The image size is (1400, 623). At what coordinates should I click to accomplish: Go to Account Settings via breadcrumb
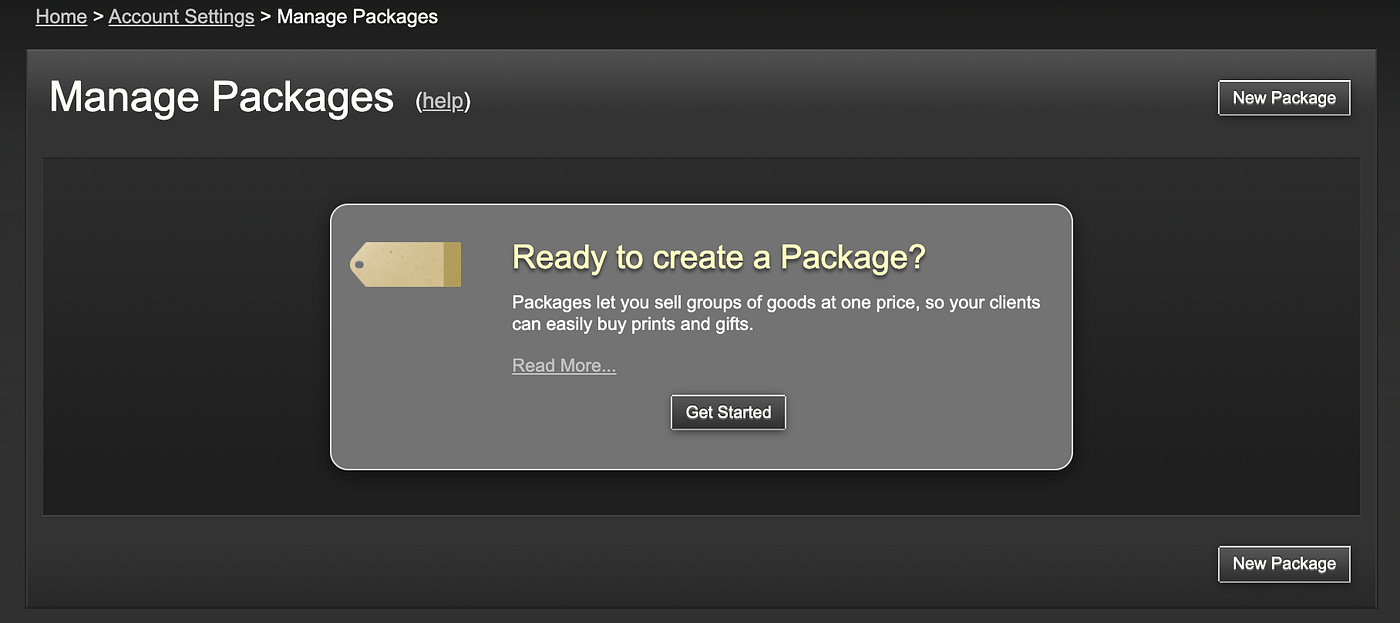point(181,17)
